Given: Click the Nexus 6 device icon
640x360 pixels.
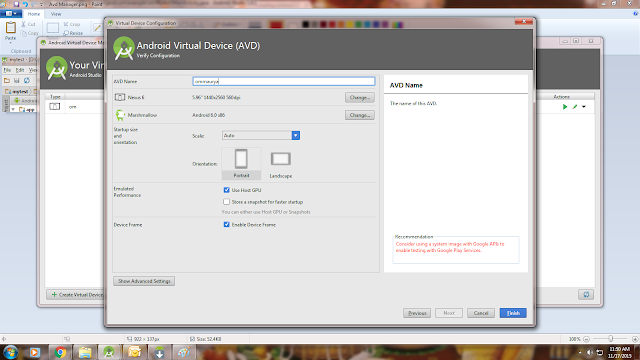Looking at the screenshot, I should 120,97.
